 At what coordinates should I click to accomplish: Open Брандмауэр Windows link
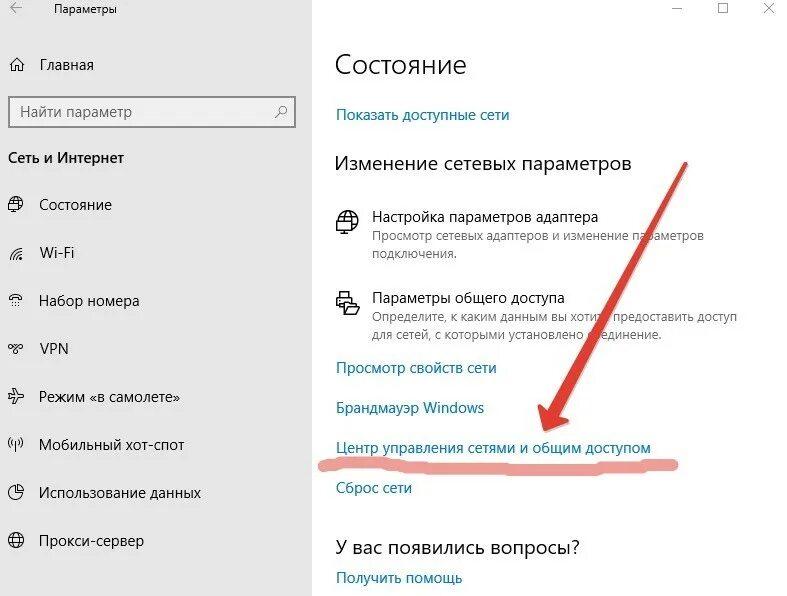pos(410,408)
